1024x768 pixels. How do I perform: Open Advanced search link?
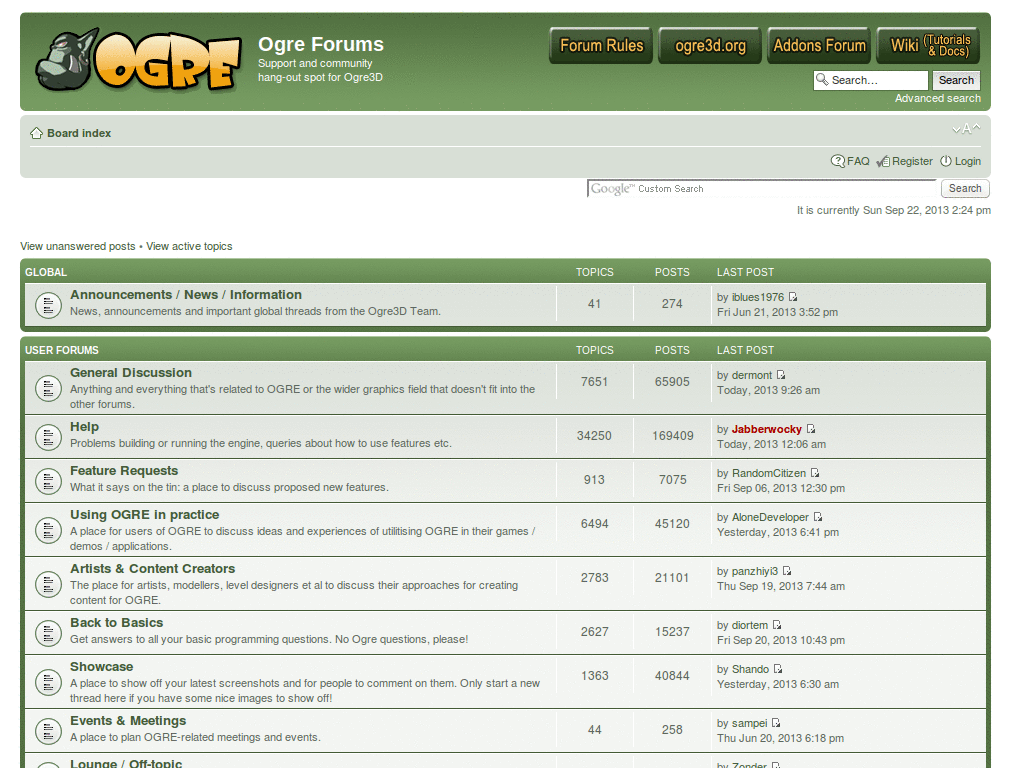point(938,98)
